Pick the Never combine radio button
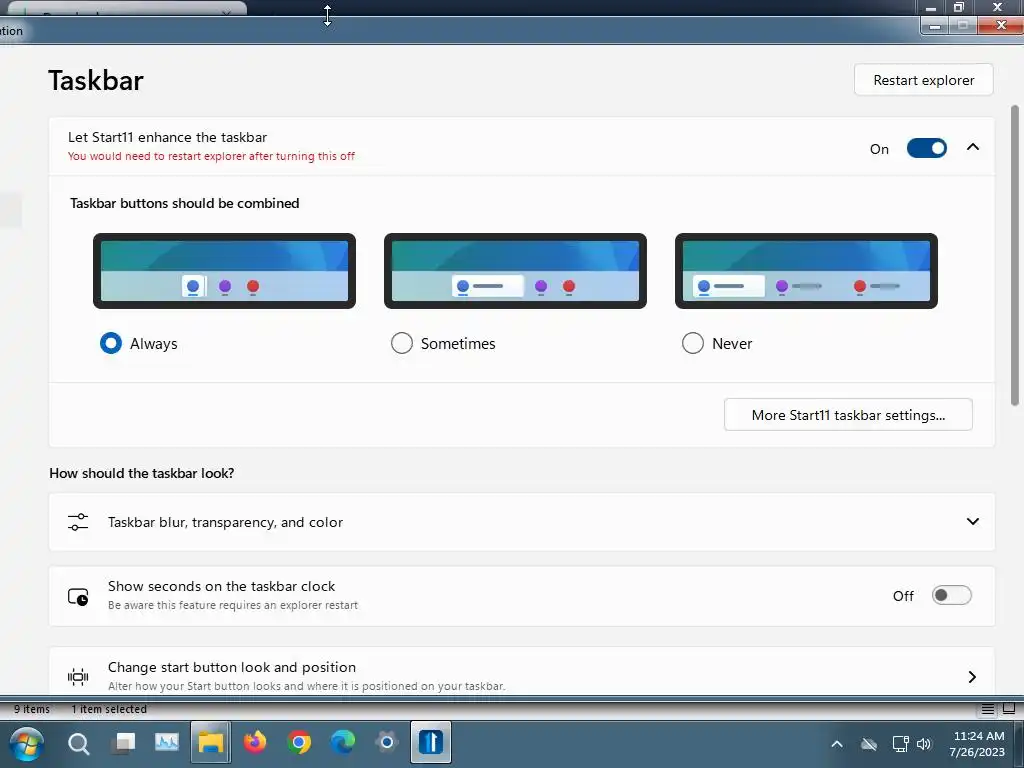This screenshot has height=768, width=1024. 693,343
